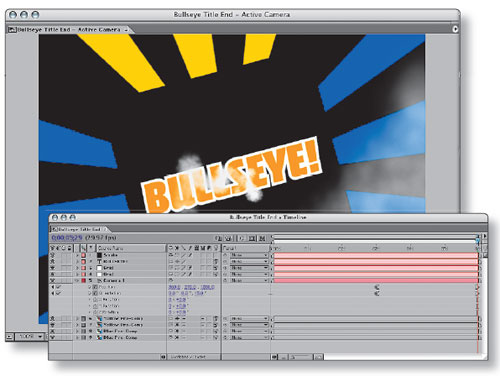Screen dimensions: 500x376
Task: Select the Bullseye Title End composition tab
Action: coord(68,30)
